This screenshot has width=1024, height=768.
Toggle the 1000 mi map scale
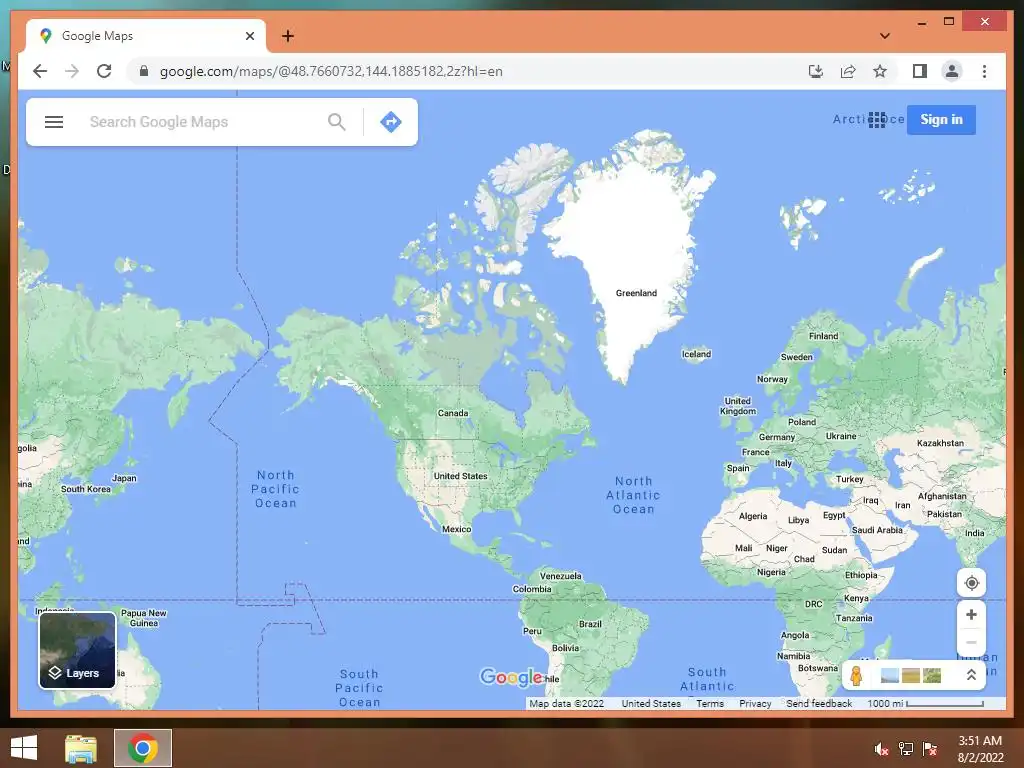[925, 703]
